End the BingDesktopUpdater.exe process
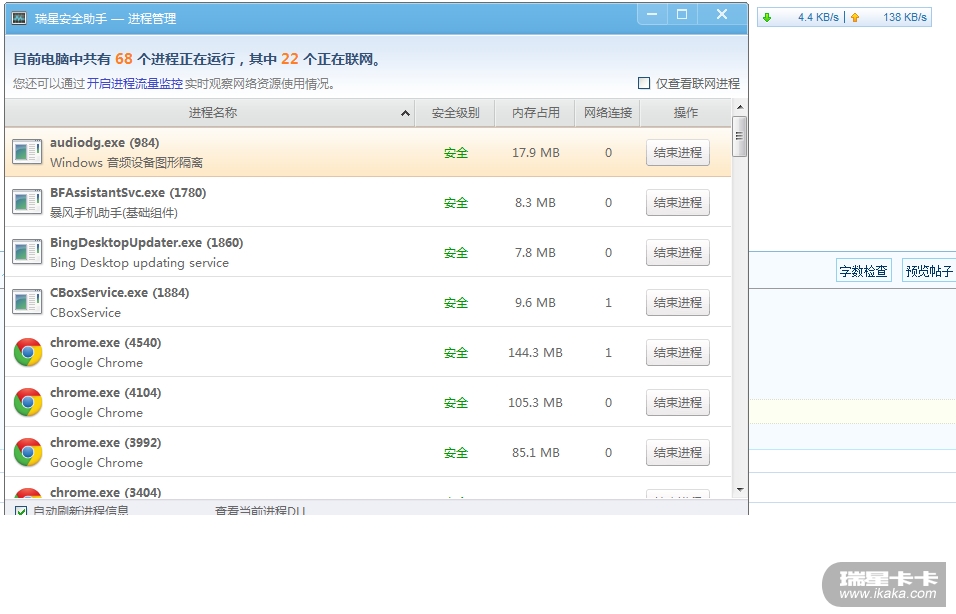The width and height of the screenshot is (956, 614). tap(677, 252)
